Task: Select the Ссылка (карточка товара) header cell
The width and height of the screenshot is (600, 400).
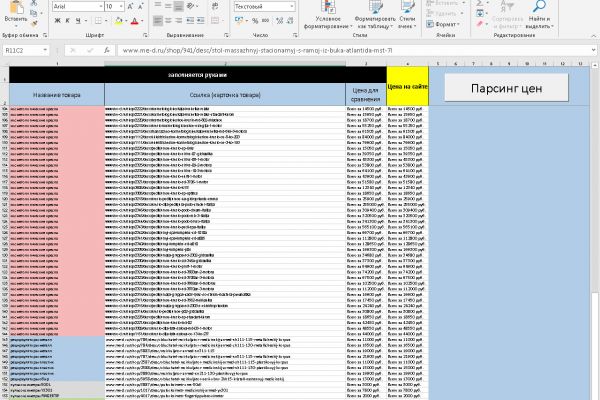Action: pos(225,95)
